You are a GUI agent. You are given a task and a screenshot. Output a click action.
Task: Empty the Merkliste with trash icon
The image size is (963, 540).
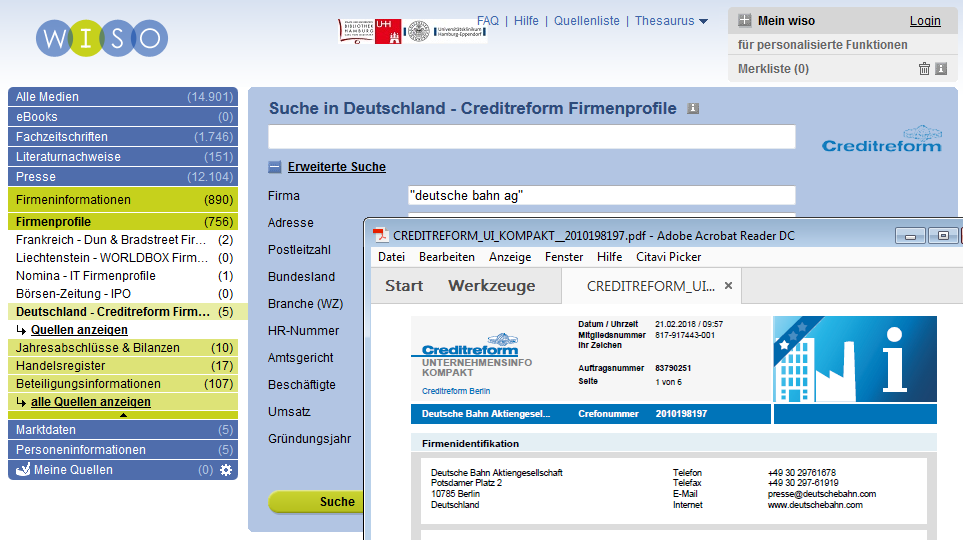point(924,69)
